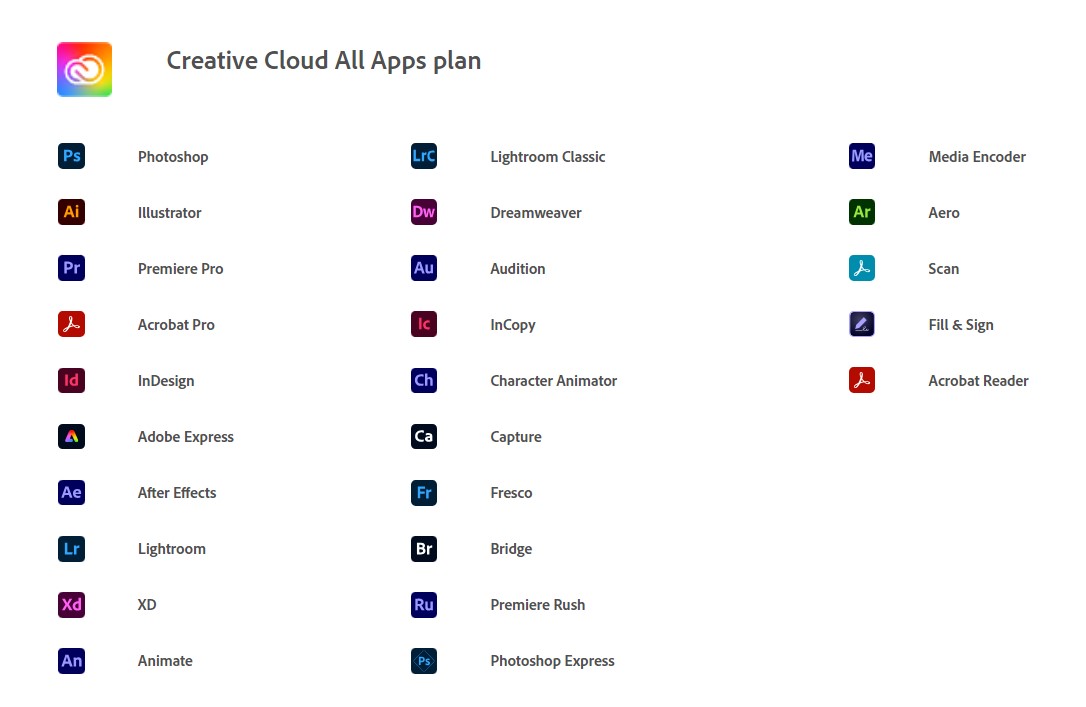Viewport: 1086px width, 707px height.
Task: Select the Acrobat Pro label
Action: tap(176, 325)
